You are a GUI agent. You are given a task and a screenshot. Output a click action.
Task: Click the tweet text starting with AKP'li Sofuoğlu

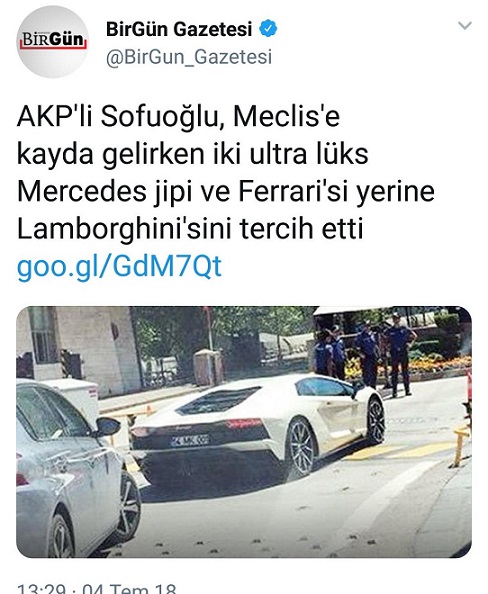(225, 172)
